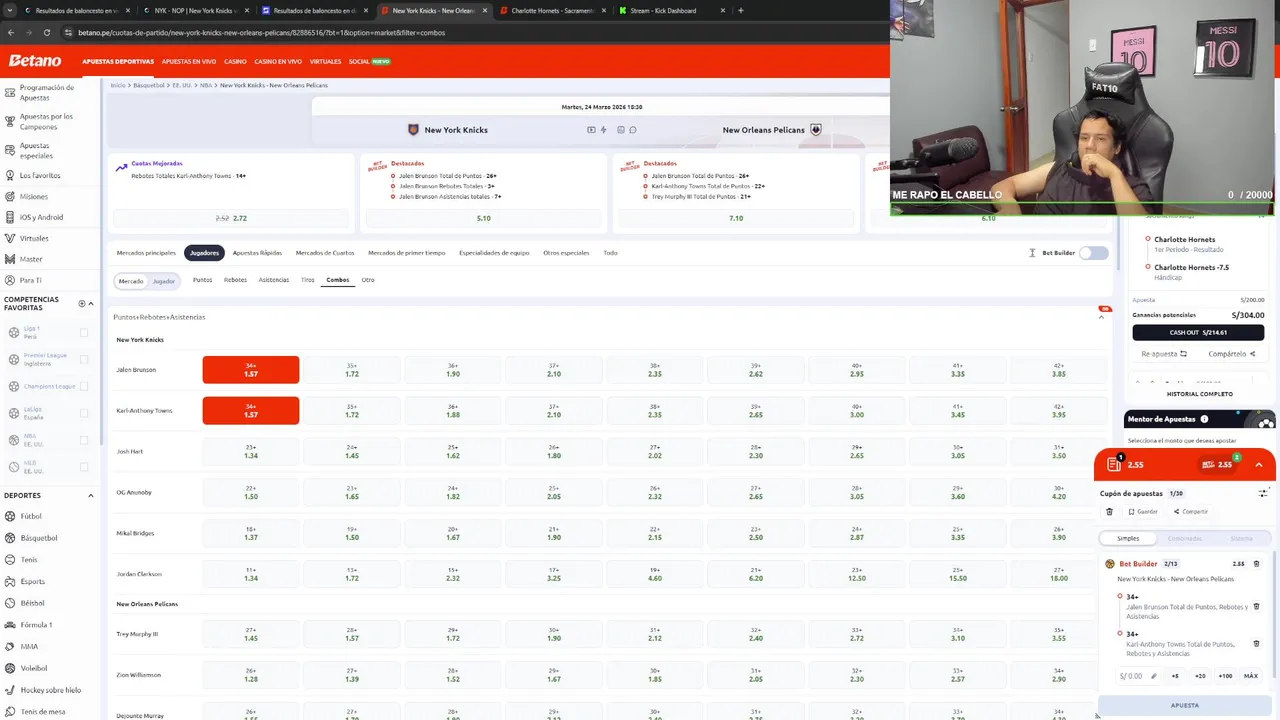Select enhanced odds 2.72 Karl-Anthony Towns rebounds
This screenshot has width=1280, height=720.
coord(231,218)
